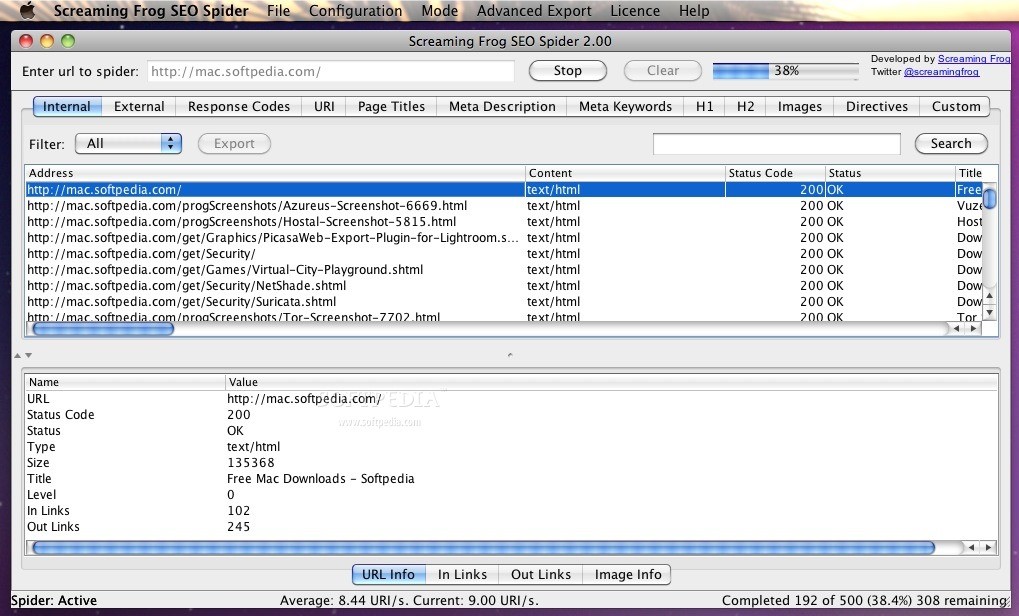Open the Filter dropdown showing All

pyautogui.click(x=128, y=144)
